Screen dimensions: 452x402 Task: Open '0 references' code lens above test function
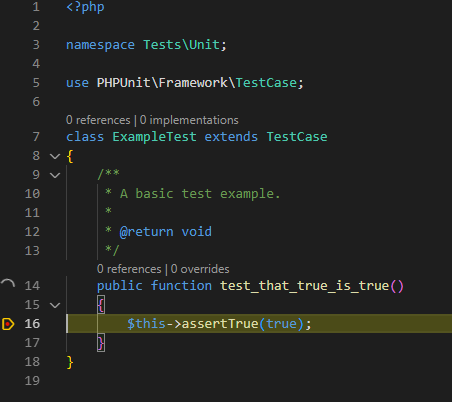(x=129, y=269)
